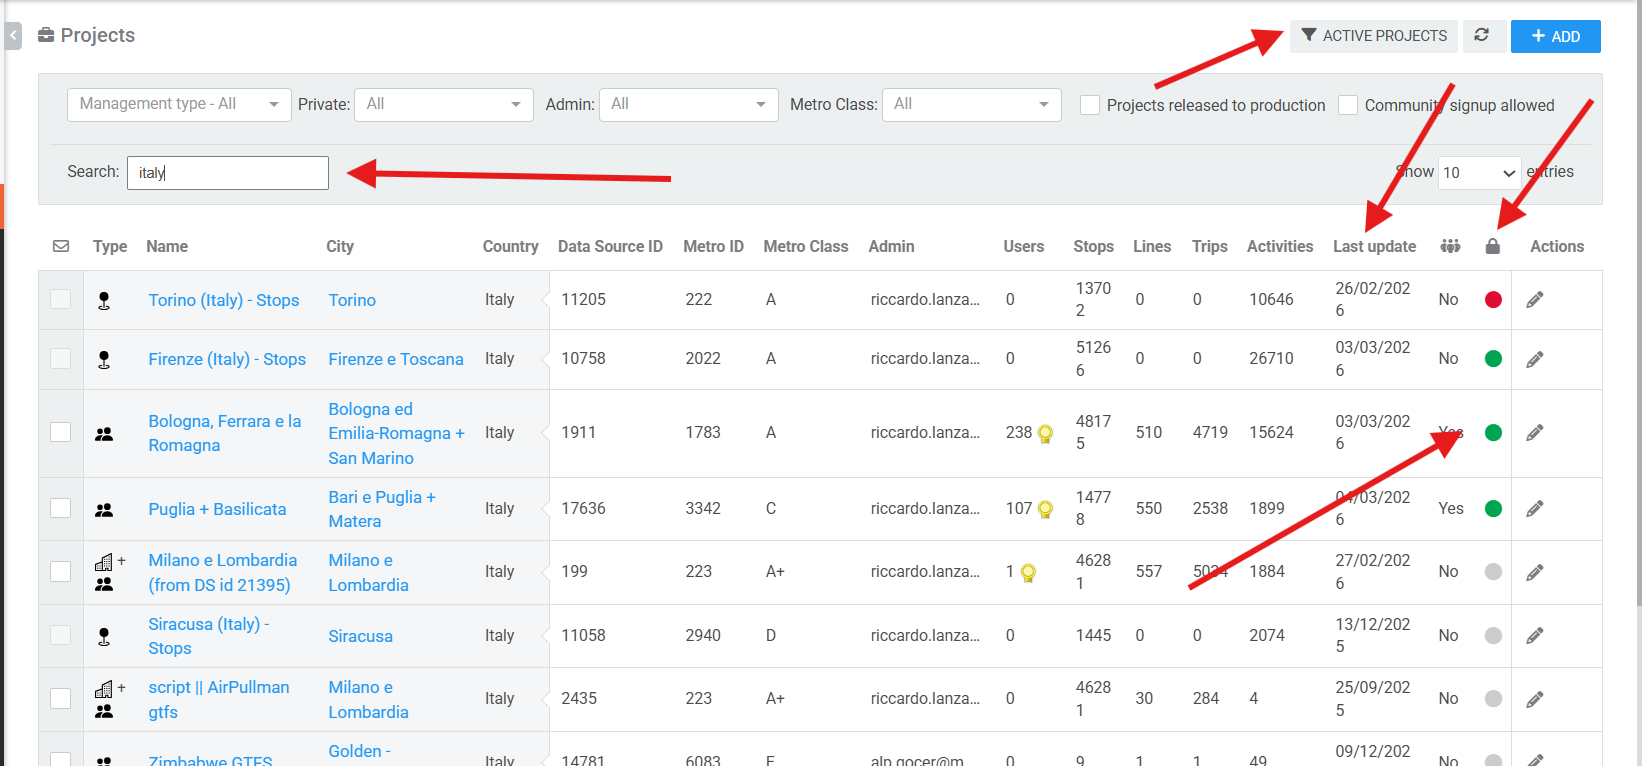Viewport: 1642px width, 766px height.
Task: Click the green status dot for Puglia + Basilicata
Action: [1493, 508]
